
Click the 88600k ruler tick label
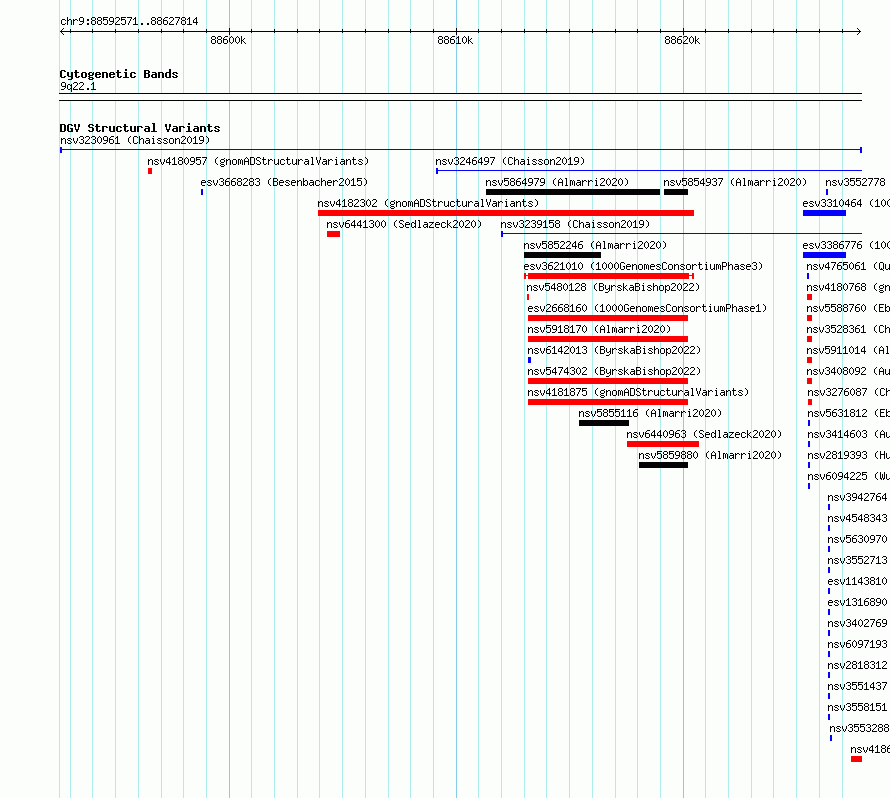click(228, 41)
